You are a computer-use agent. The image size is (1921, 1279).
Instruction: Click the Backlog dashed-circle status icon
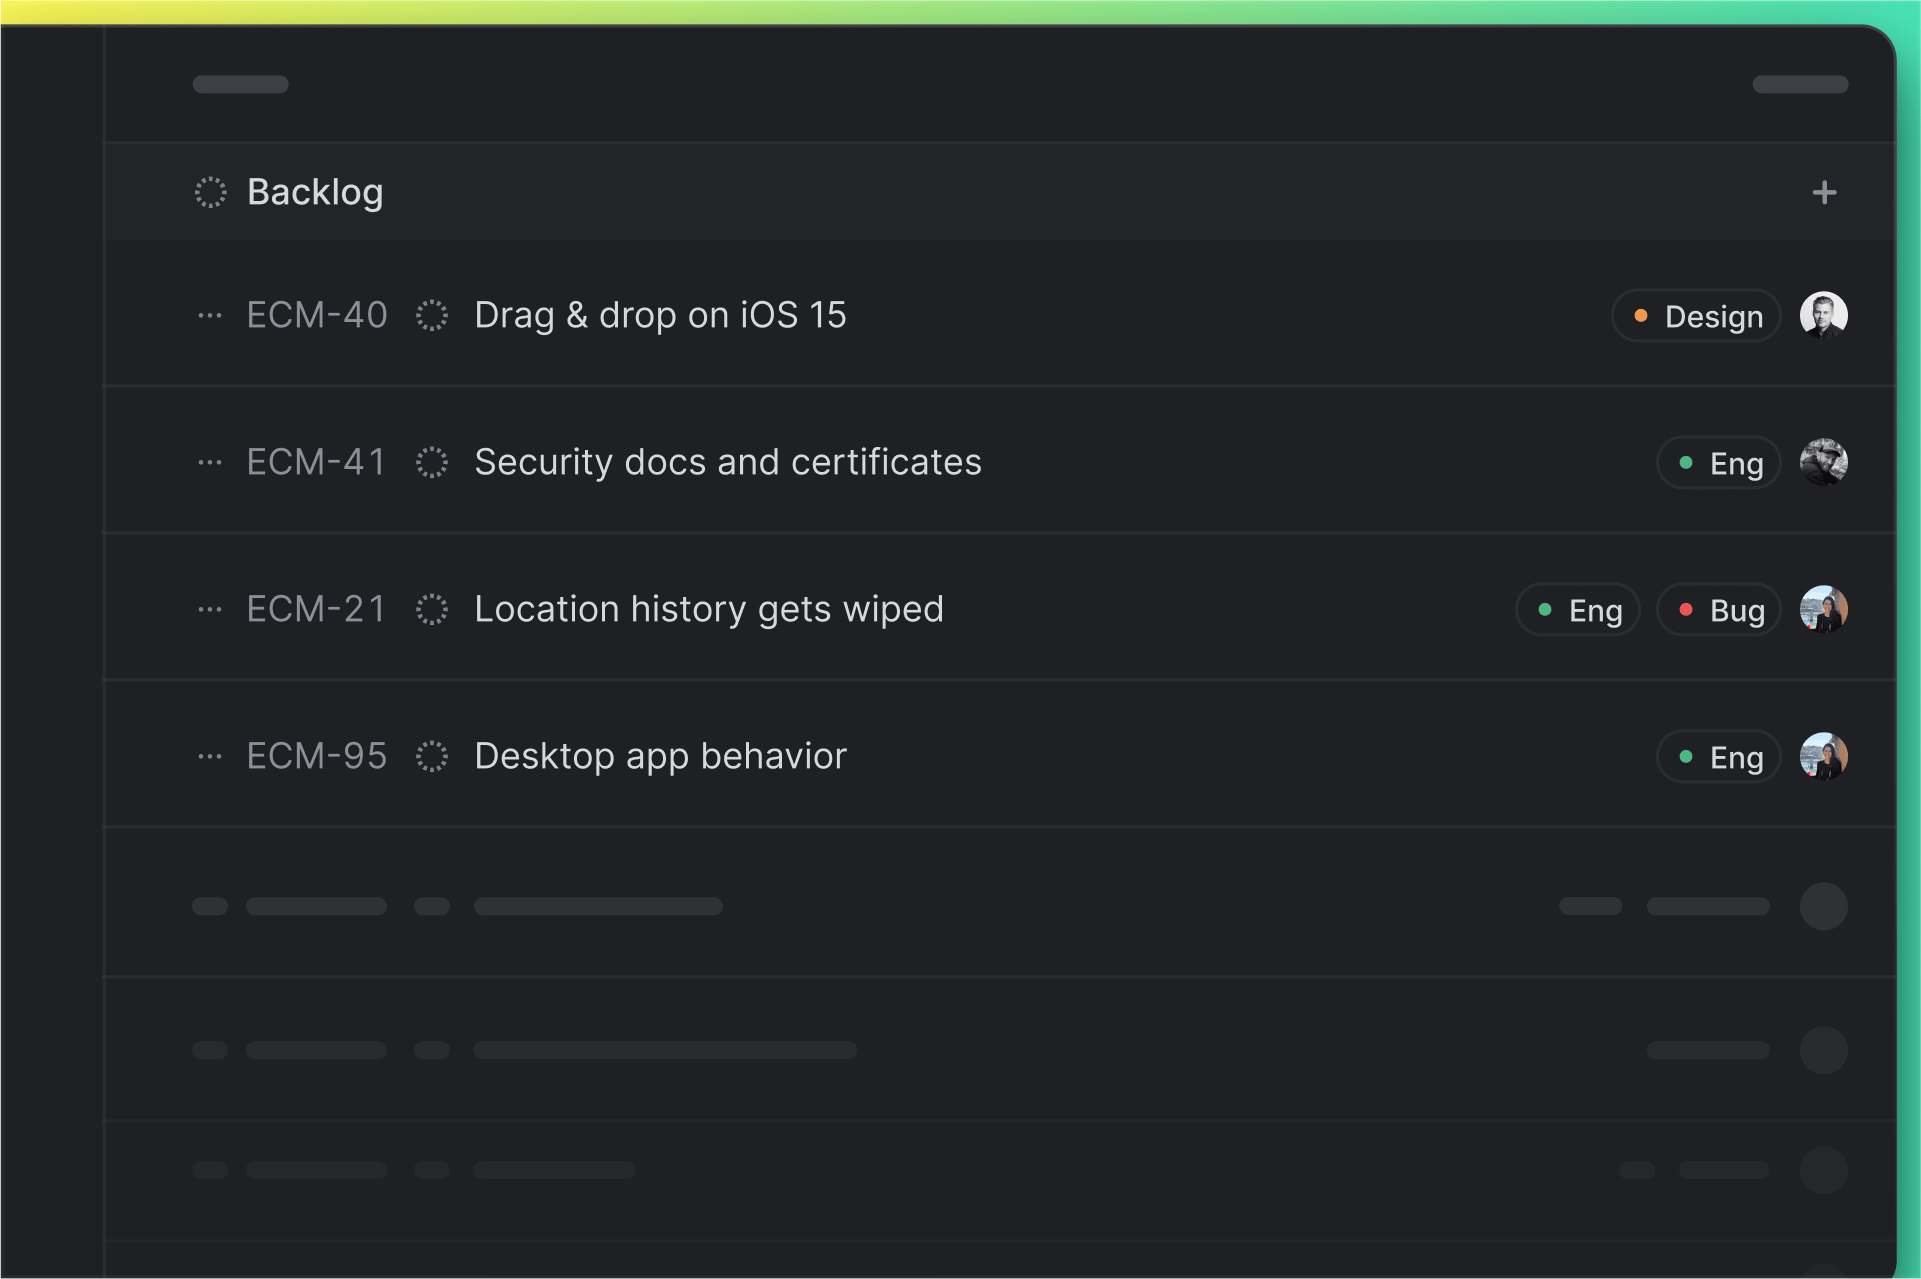point(210,192)
